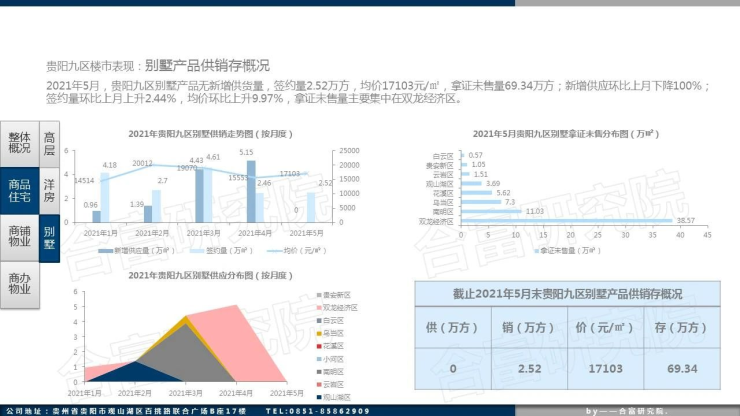740x416 pixels.
Task: Select the 商品住宅 navigation tab
Action: coord(19,190)
